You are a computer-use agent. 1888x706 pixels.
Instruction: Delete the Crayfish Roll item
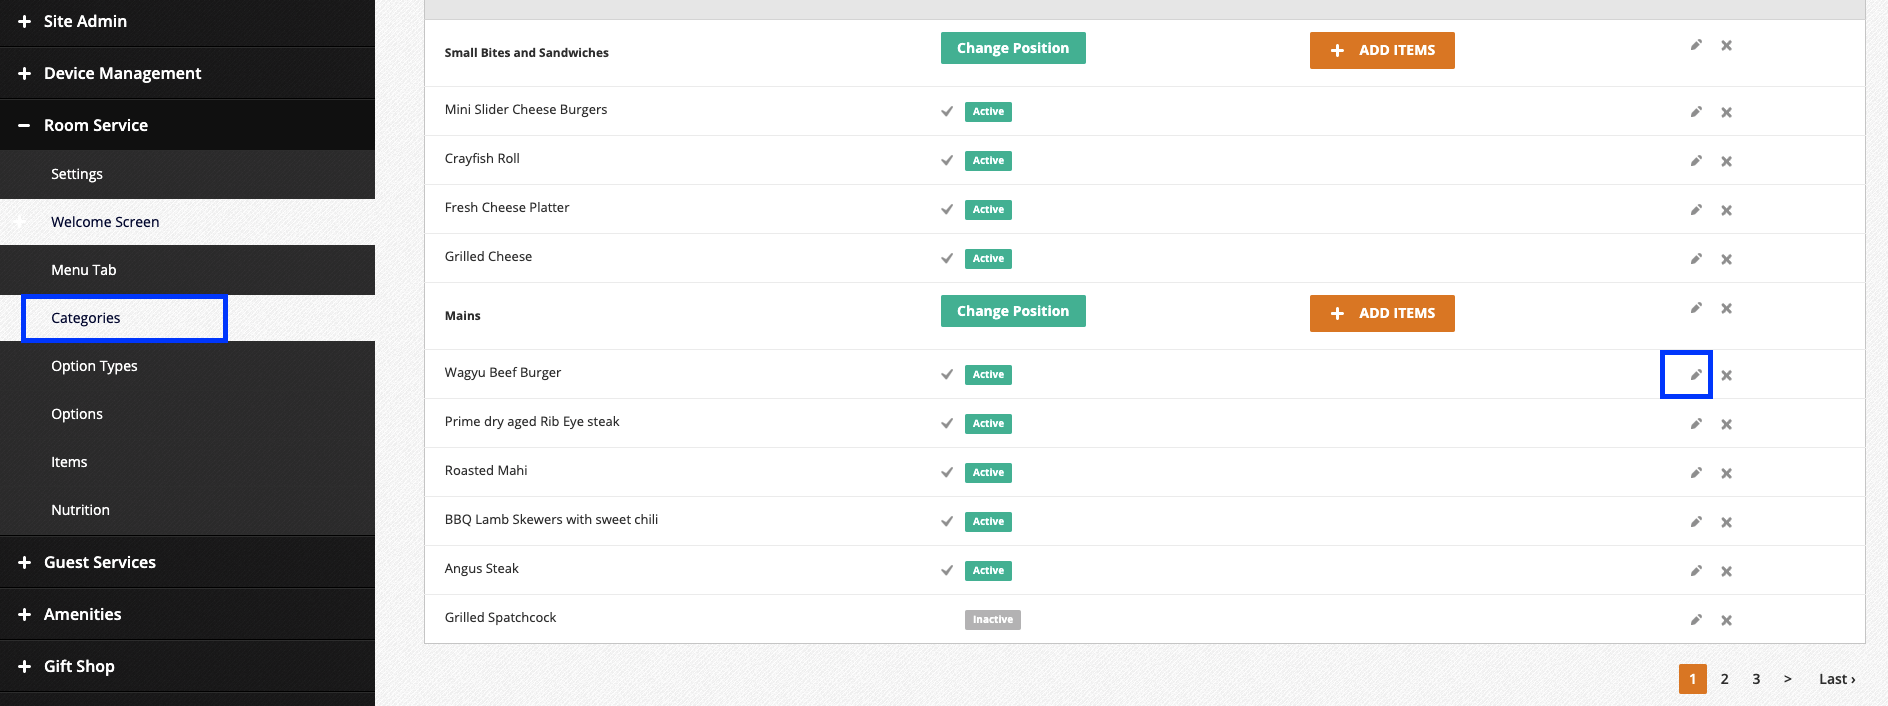(1726, 161)
